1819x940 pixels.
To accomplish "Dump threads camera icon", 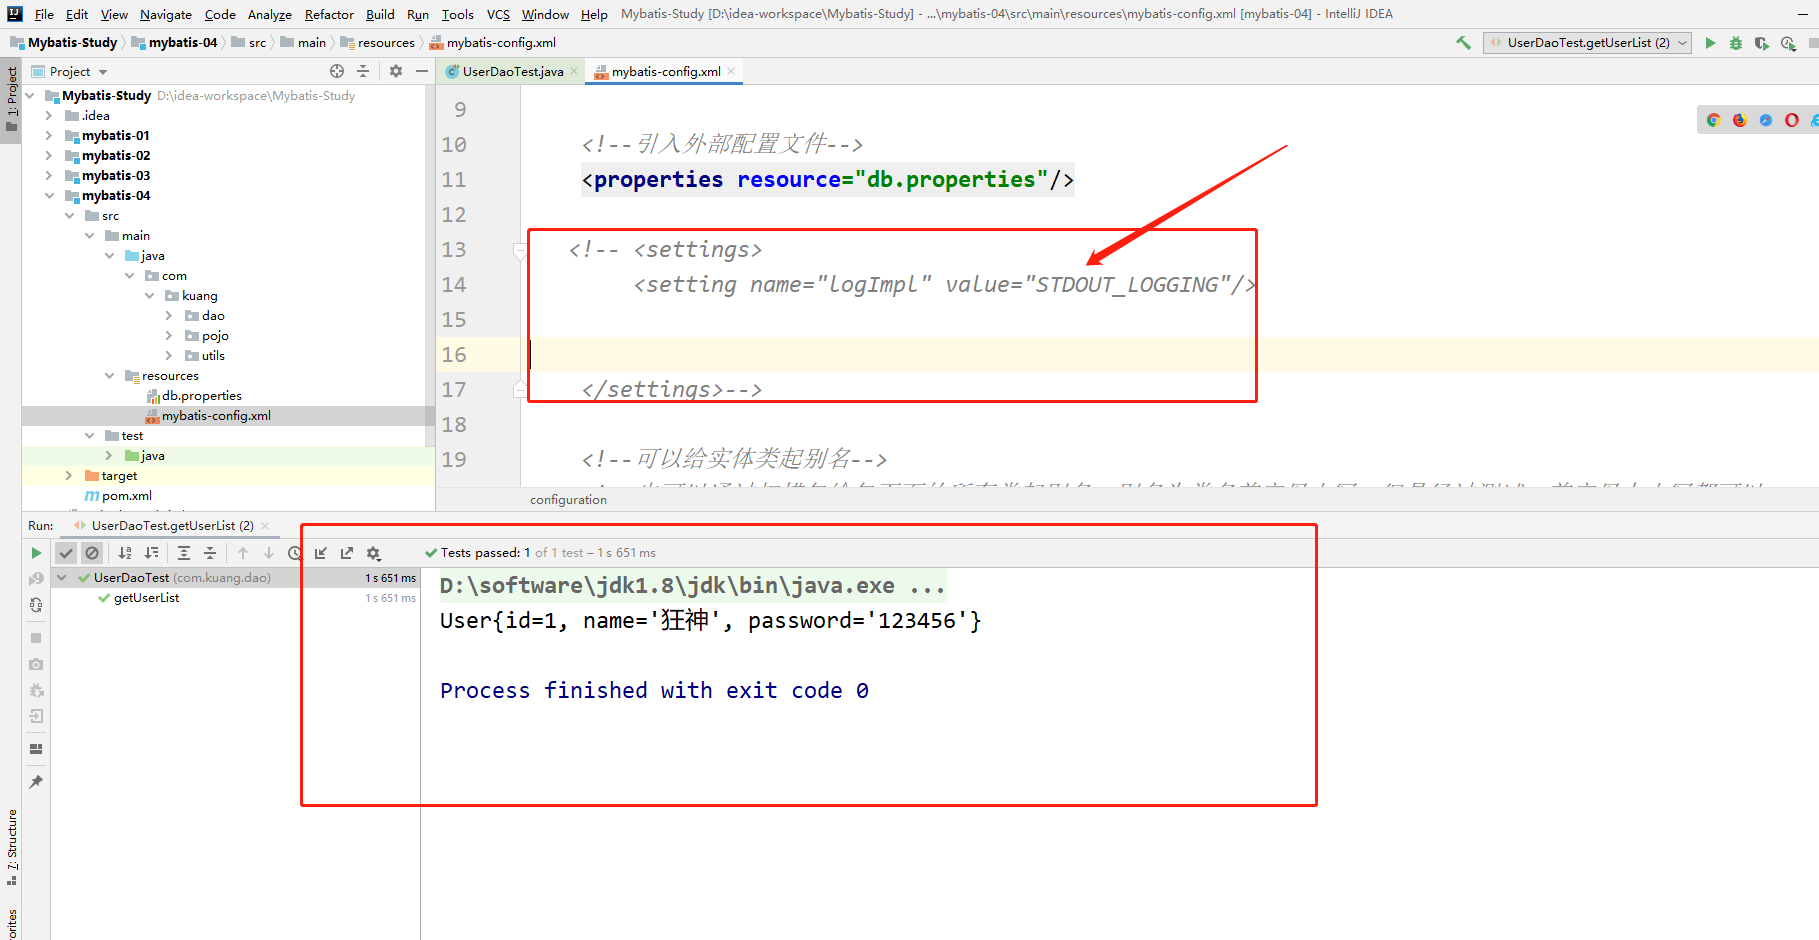I will click(x=36, y=664).
